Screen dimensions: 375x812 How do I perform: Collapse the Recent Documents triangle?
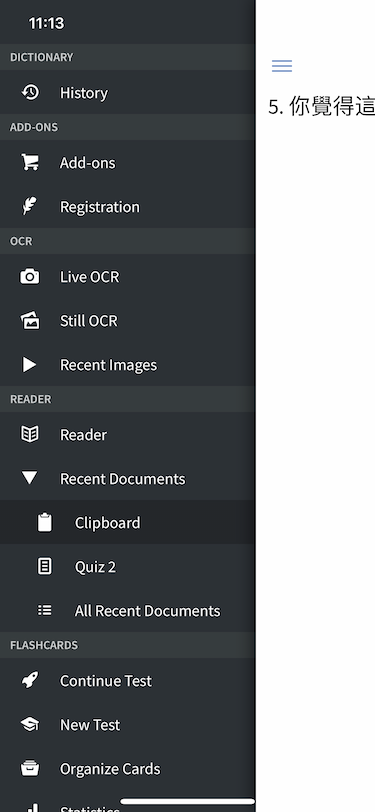coord(30,478)
